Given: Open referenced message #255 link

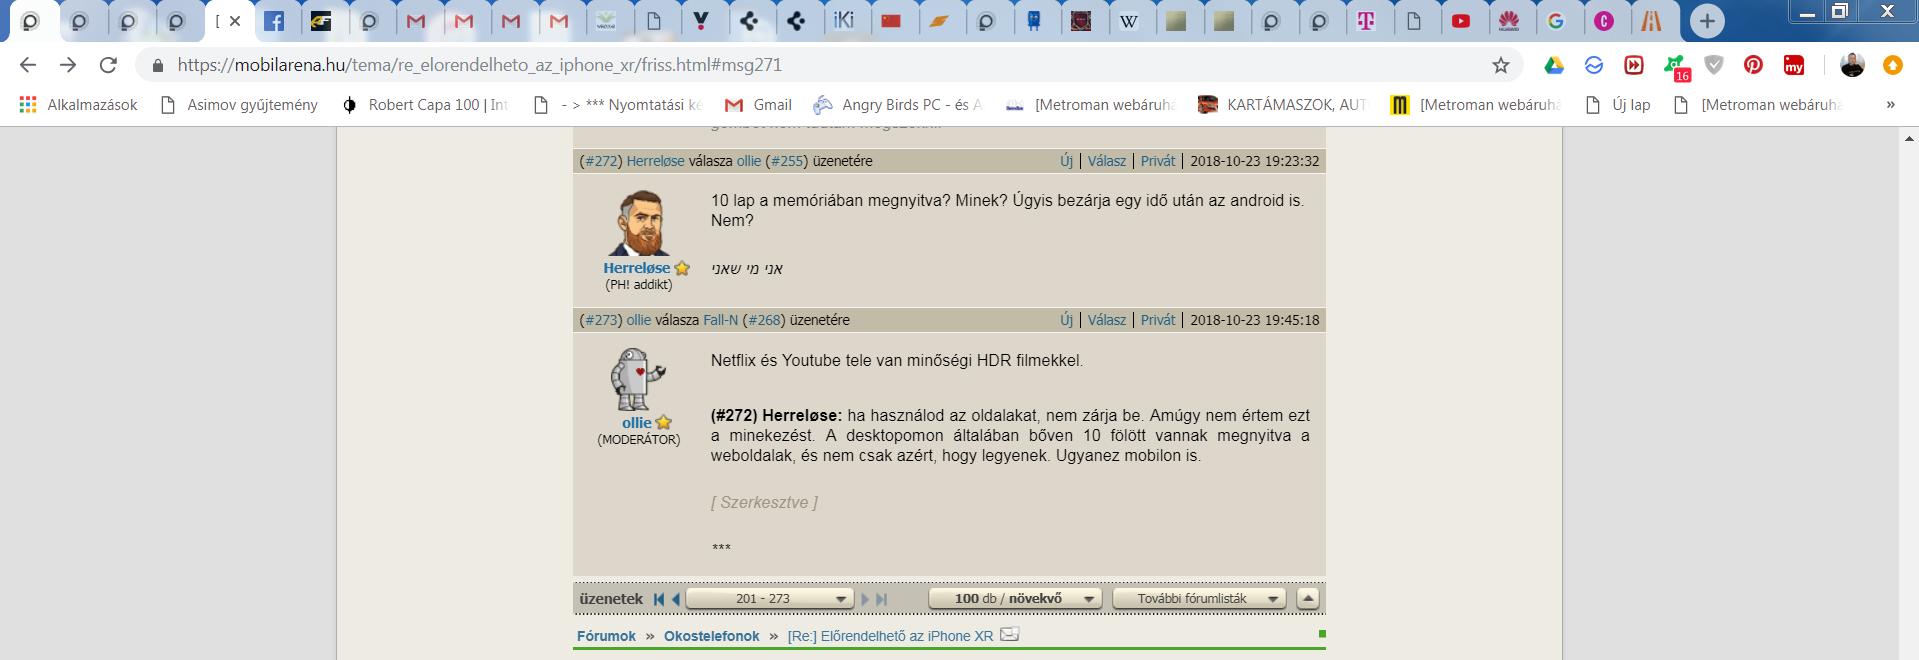Looking at the screenshot, I should 788,161.
